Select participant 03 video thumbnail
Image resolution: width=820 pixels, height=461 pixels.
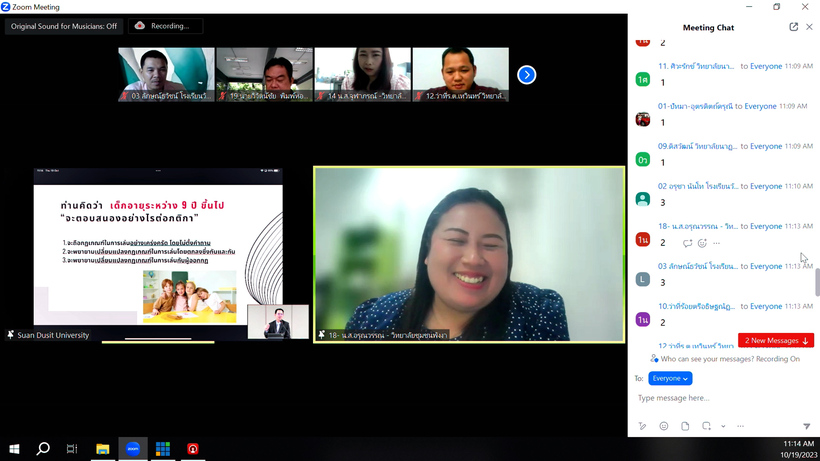[166, 74]
